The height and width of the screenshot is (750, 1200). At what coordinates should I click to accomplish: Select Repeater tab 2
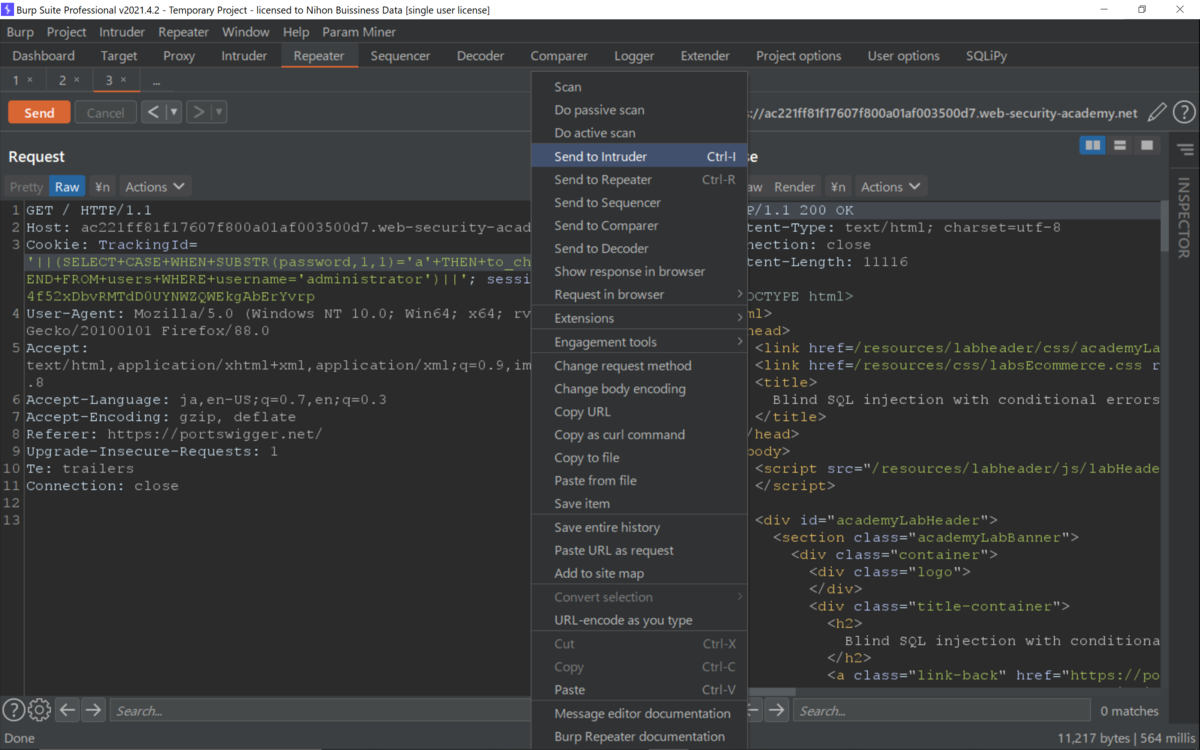click(x=62, y=80)
